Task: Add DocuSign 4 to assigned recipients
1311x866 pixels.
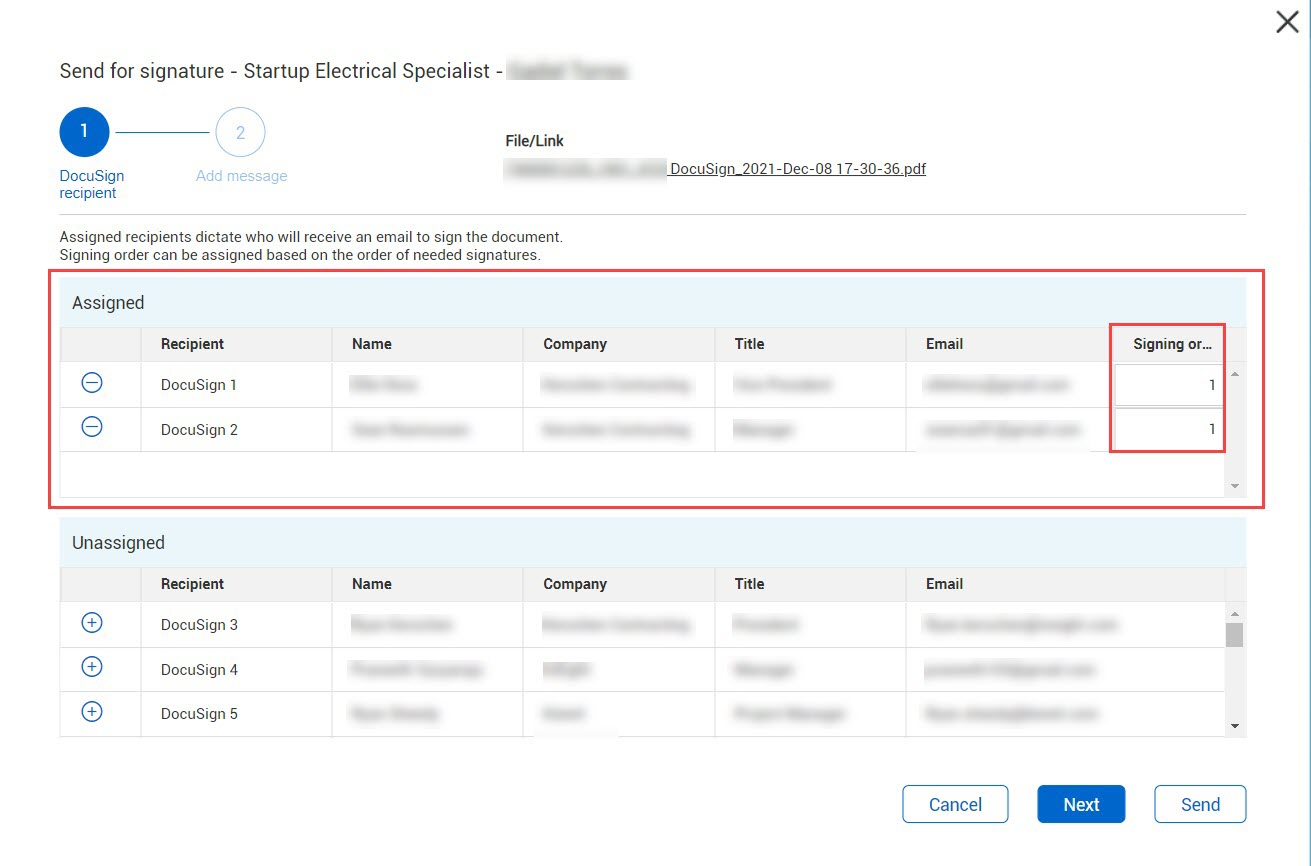Action: (x=91, y=667)
